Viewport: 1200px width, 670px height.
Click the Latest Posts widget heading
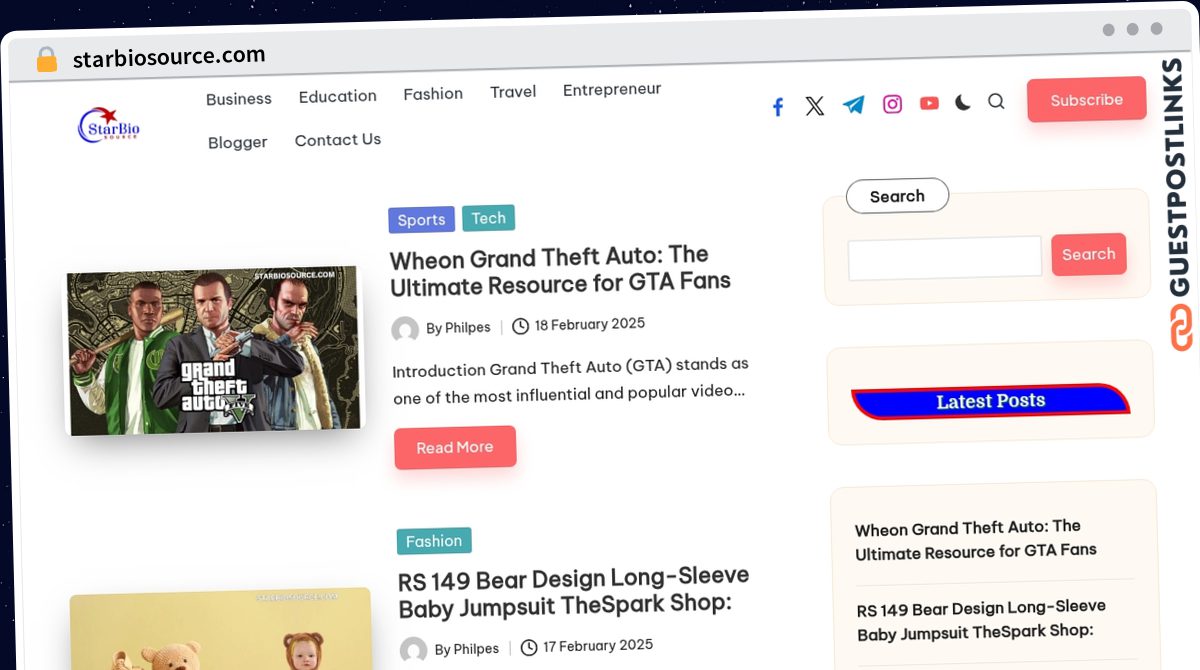[991, 401]
